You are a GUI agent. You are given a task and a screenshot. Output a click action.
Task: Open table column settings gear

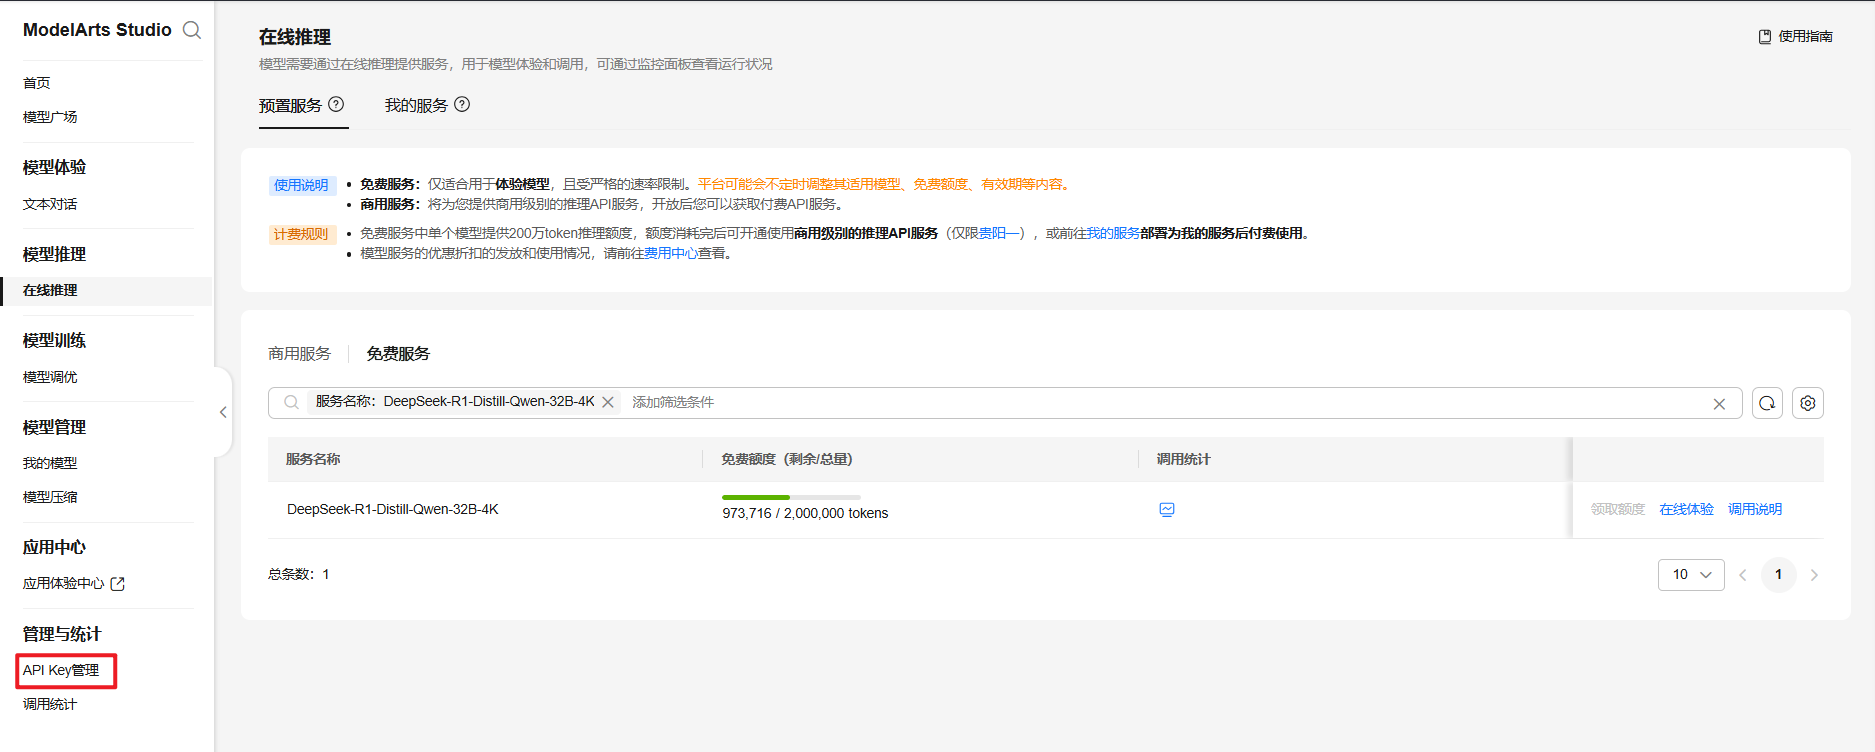[1808, 403]
